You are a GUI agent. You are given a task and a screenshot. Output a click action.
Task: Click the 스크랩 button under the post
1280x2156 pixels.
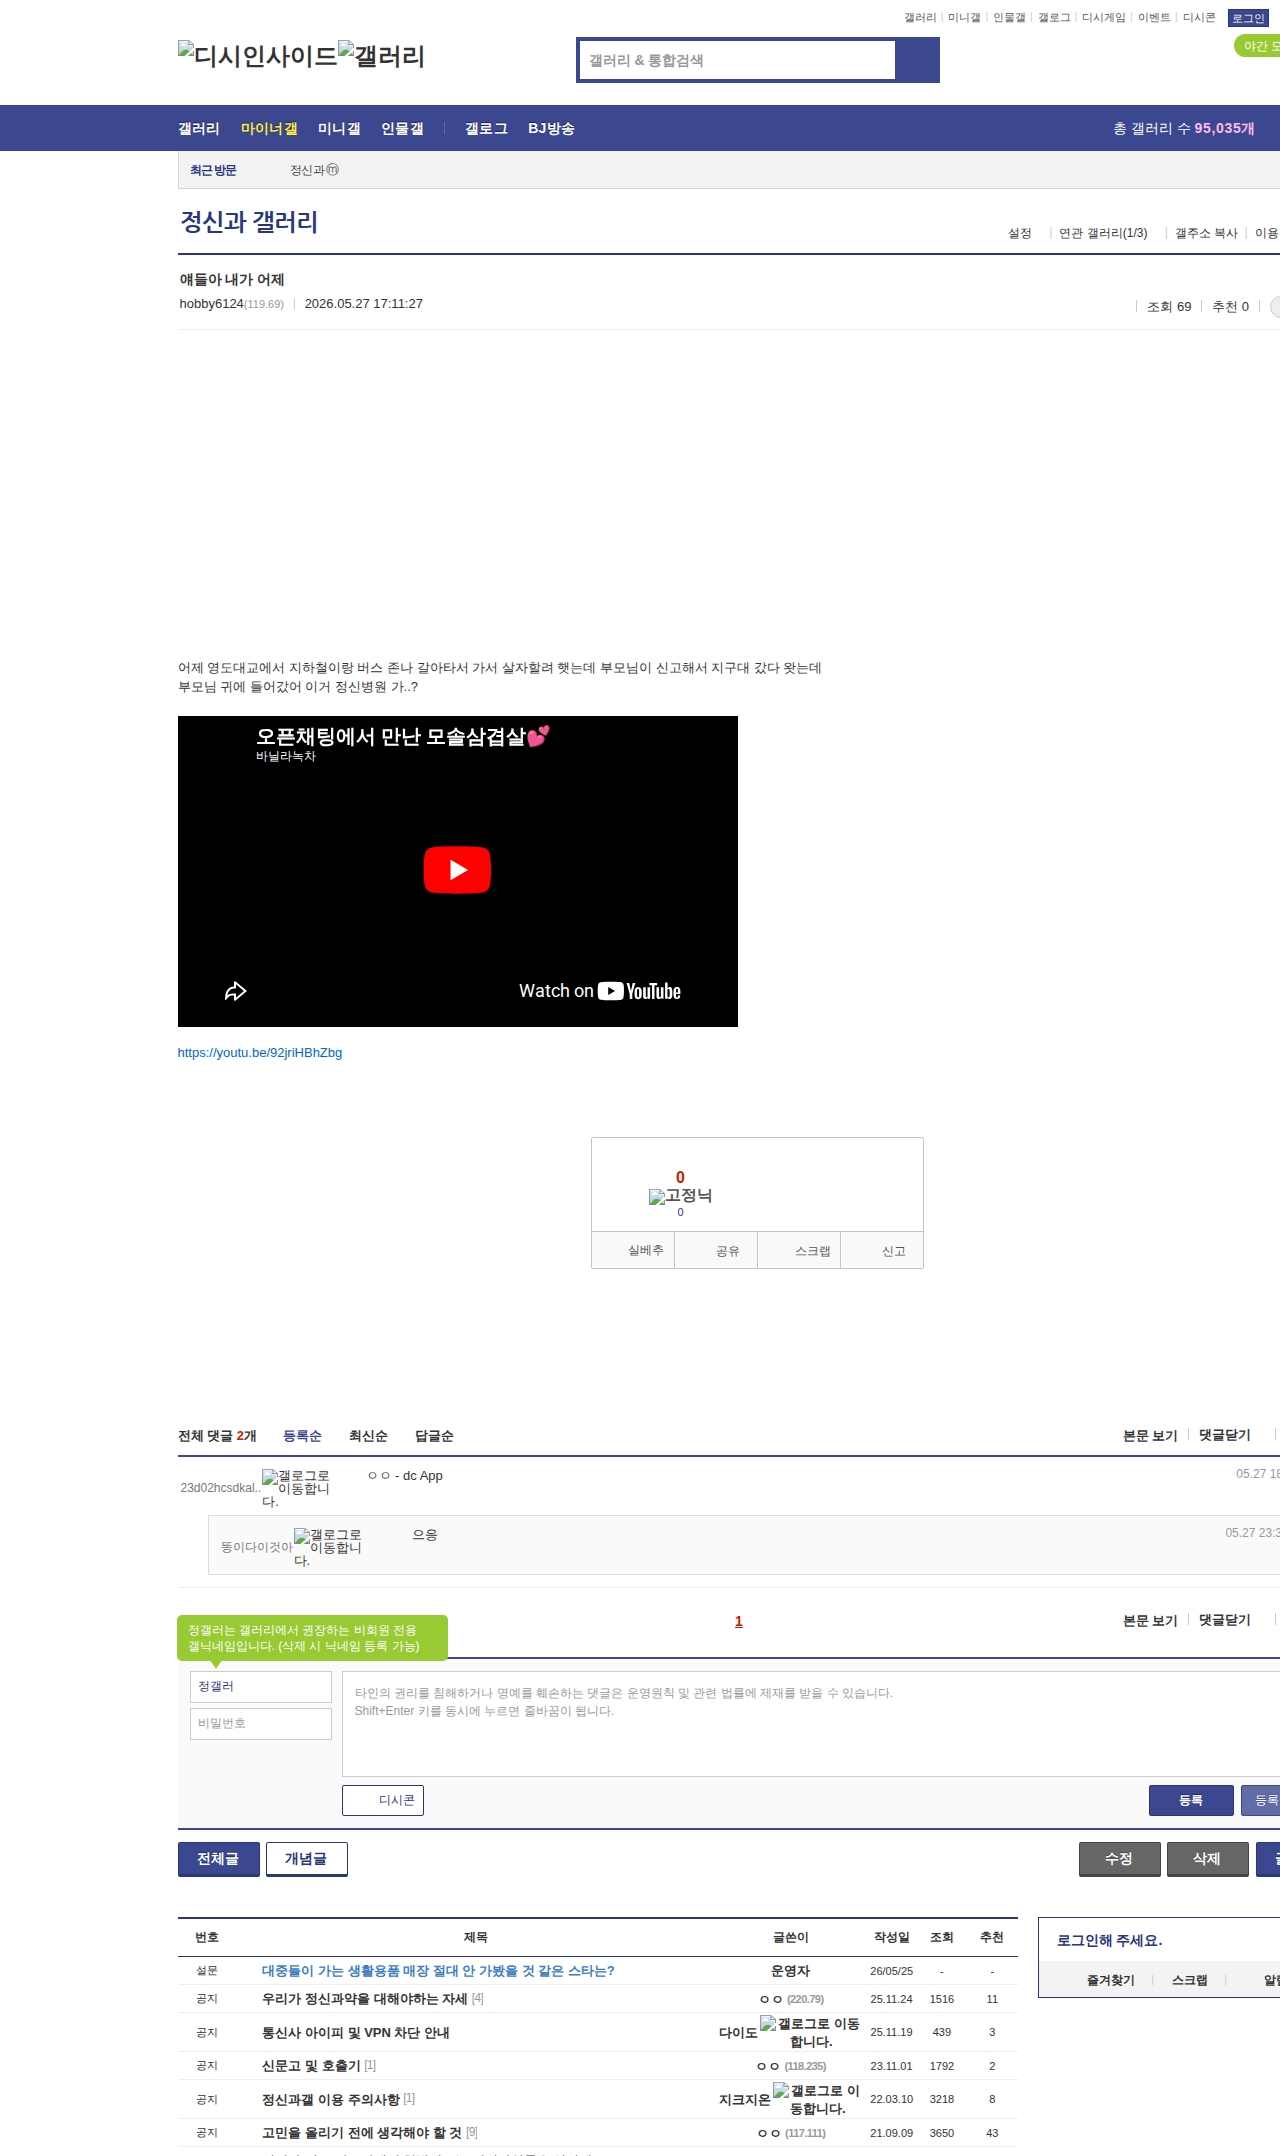click(799, 1251)
